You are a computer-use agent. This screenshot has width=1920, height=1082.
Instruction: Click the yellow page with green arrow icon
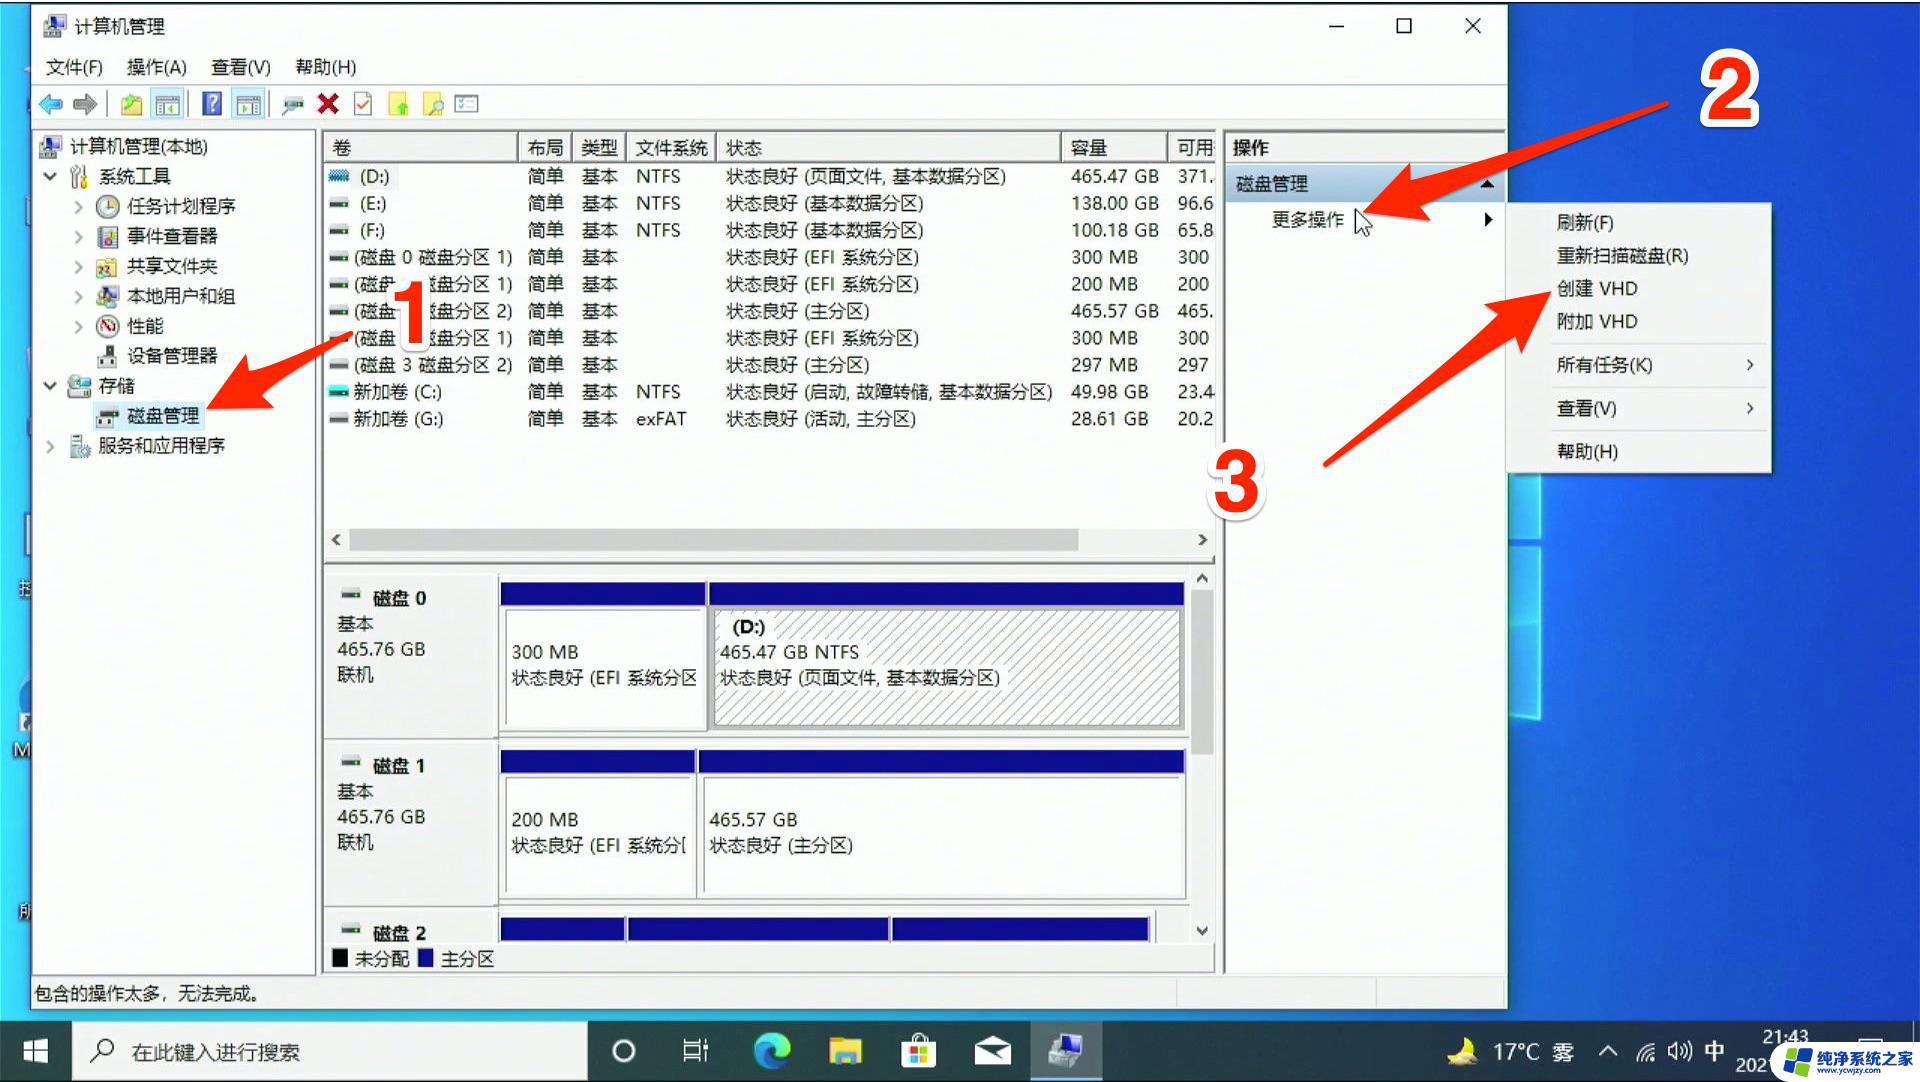(x=398, y=104)
